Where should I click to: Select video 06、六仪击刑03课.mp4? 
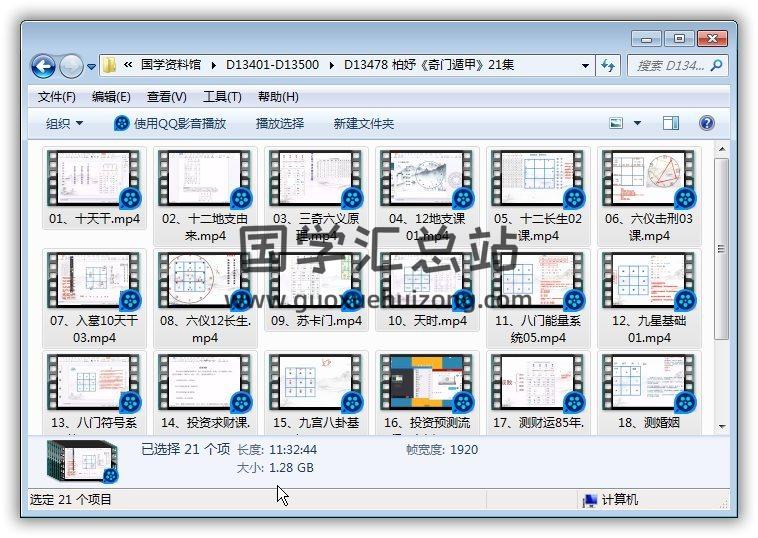649,196
